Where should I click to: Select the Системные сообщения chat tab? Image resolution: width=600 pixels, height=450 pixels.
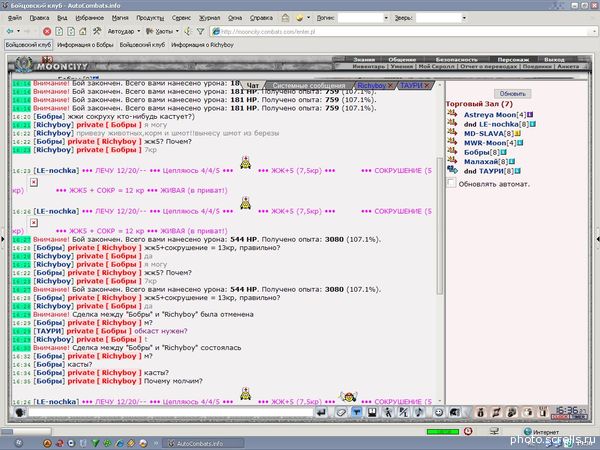pyautogui.click(x=308, y=85)
